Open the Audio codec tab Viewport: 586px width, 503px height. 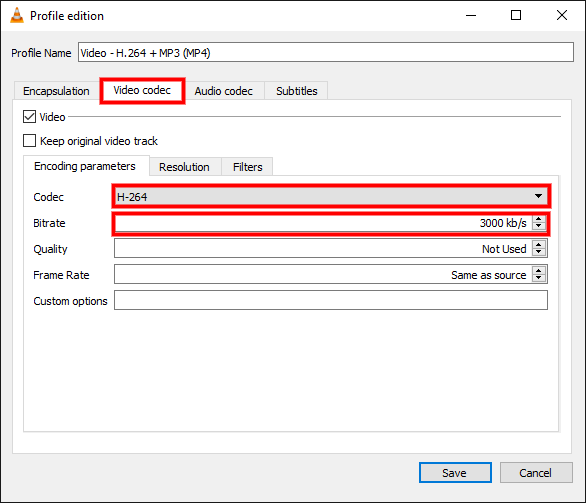(x=223, y=91)
